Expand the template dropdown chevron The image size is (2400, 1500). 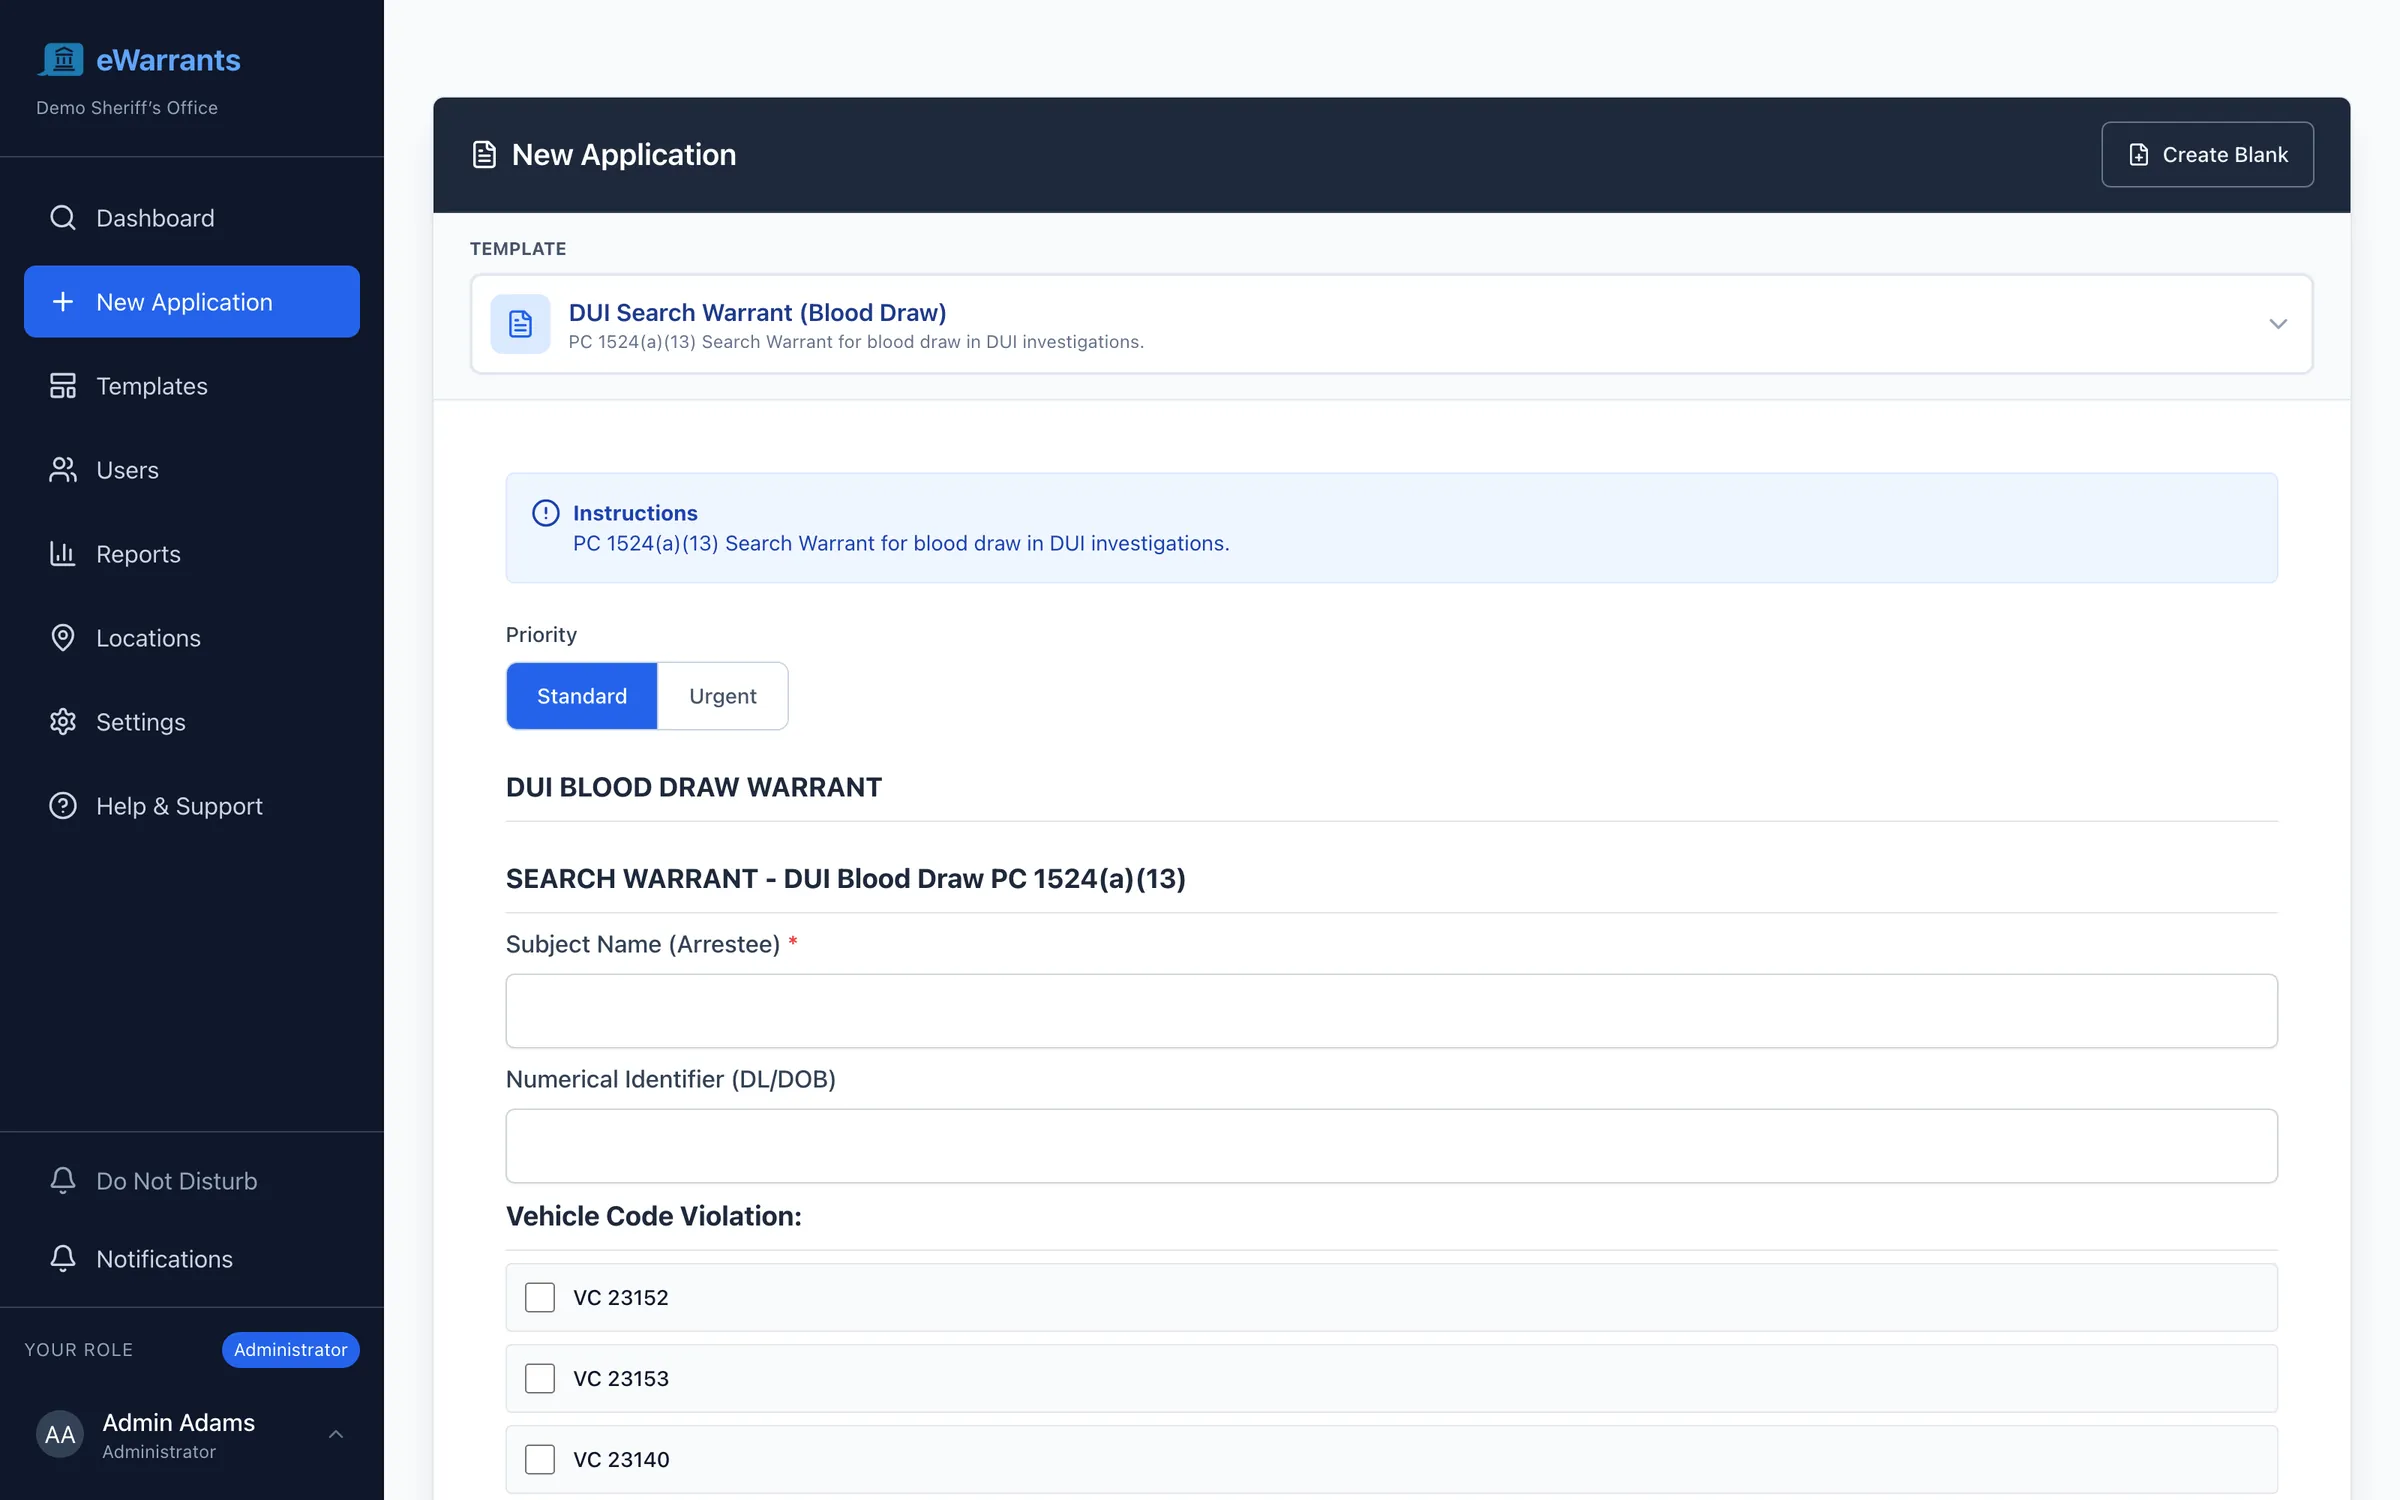coord(2278,324)
